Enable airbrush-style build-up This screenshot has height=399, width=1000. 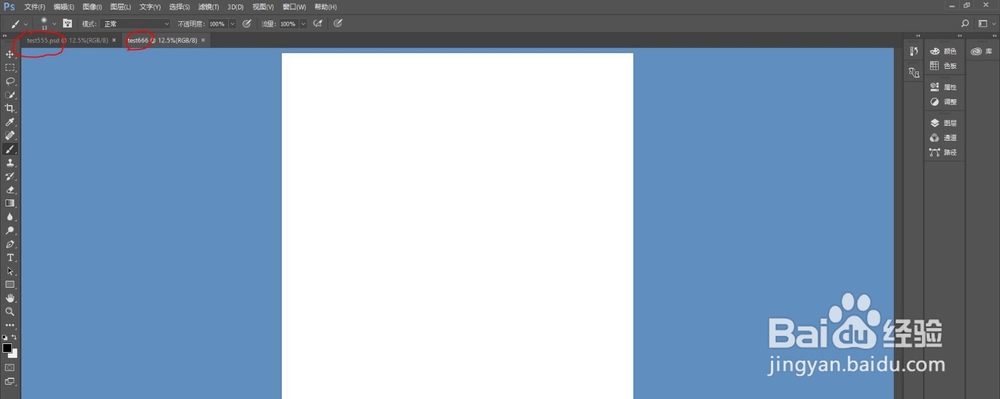click(318, 24)
